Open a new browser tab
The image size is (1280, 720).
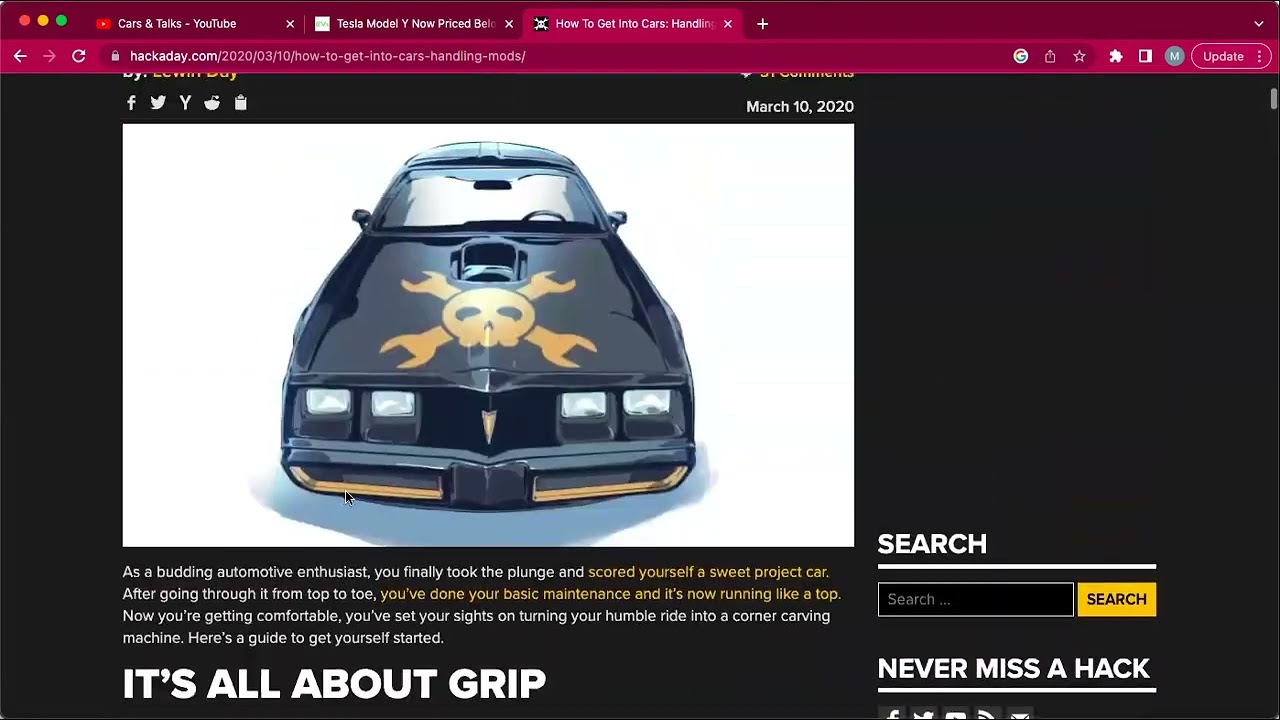(x=762, y=23)
